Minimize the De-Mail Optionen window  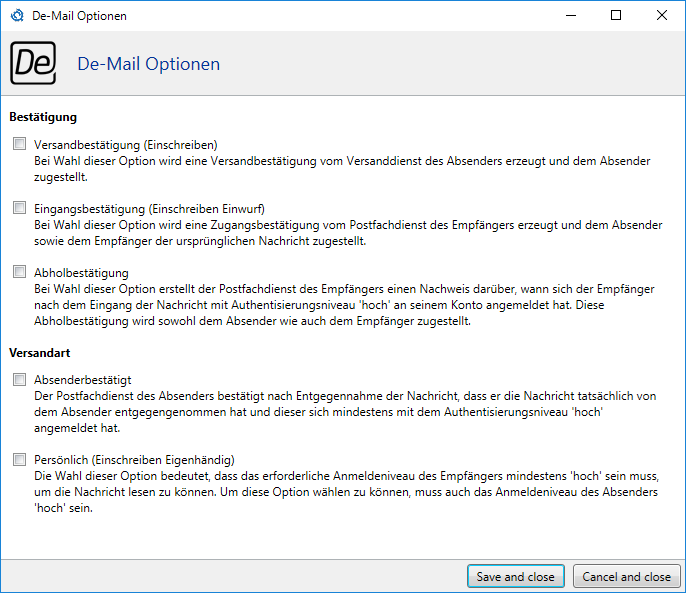coord(570,16)
